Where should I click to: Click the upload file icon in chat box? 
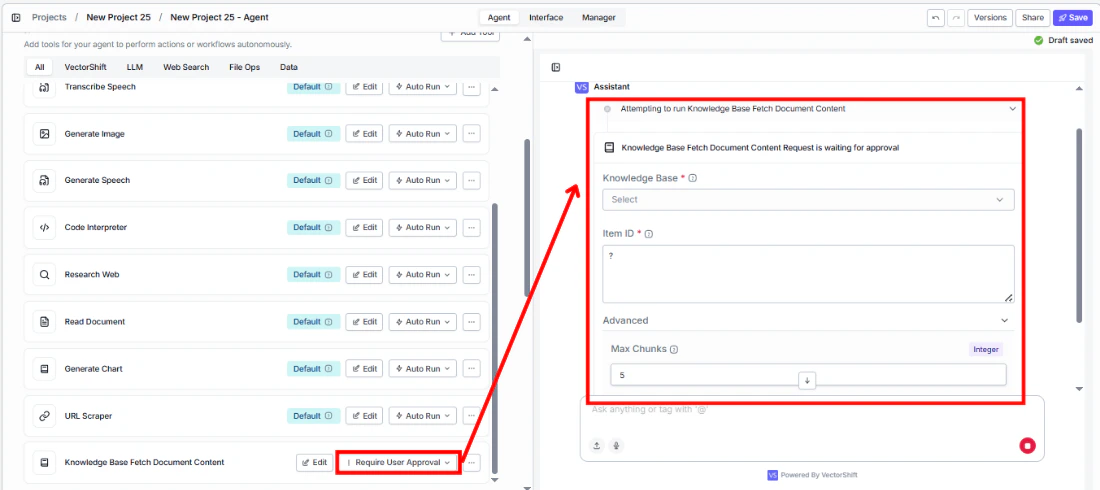[597, 445]
